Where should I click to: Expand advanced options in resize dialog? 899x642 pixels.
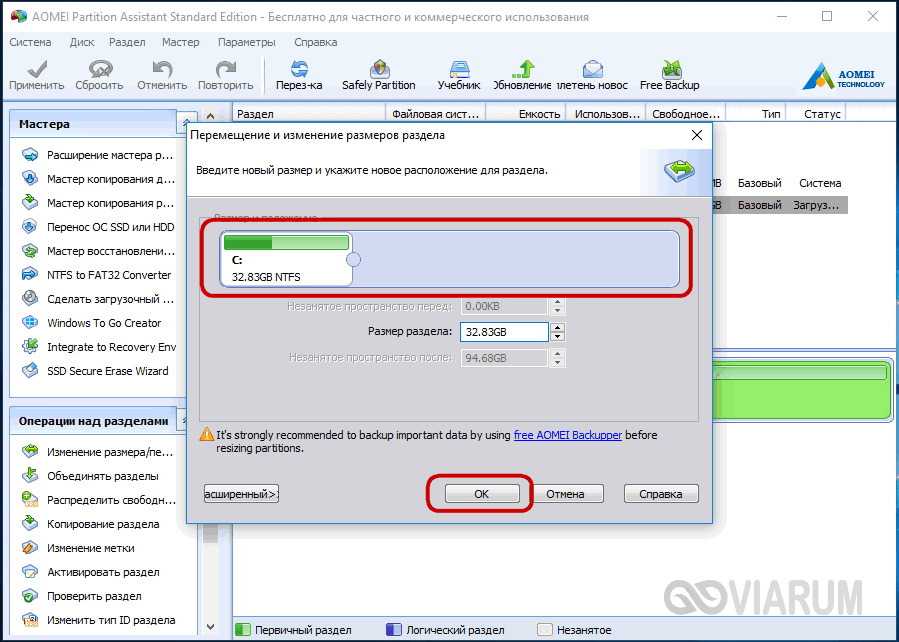click(x=241, y=494)
